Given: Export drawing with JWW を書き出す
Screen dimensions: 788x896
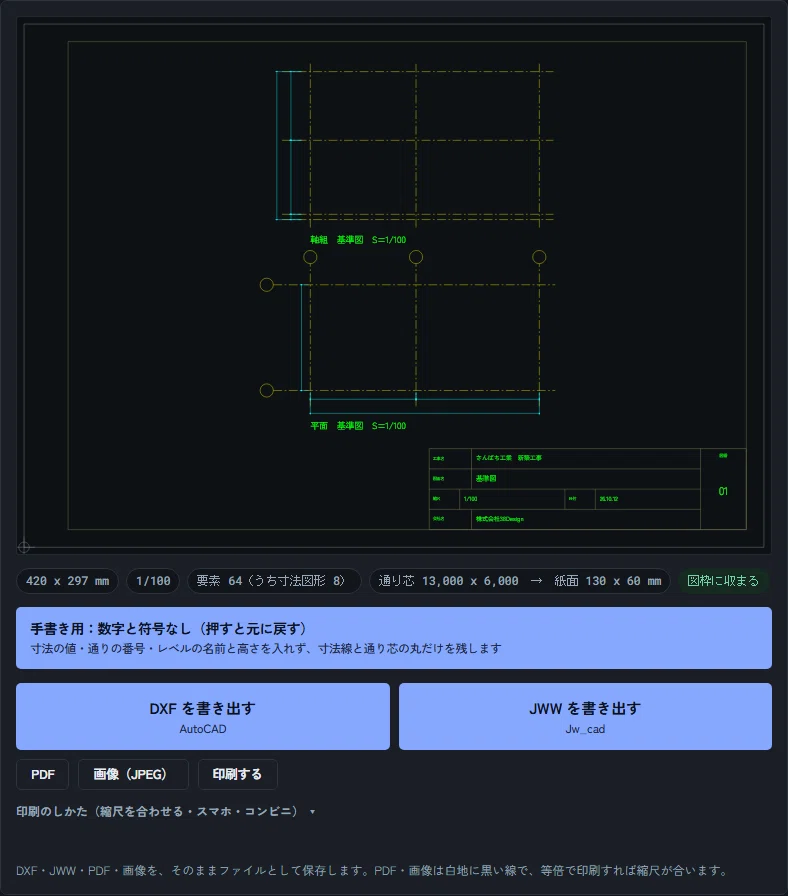Looking at the screenshot, I should point(585,717).
